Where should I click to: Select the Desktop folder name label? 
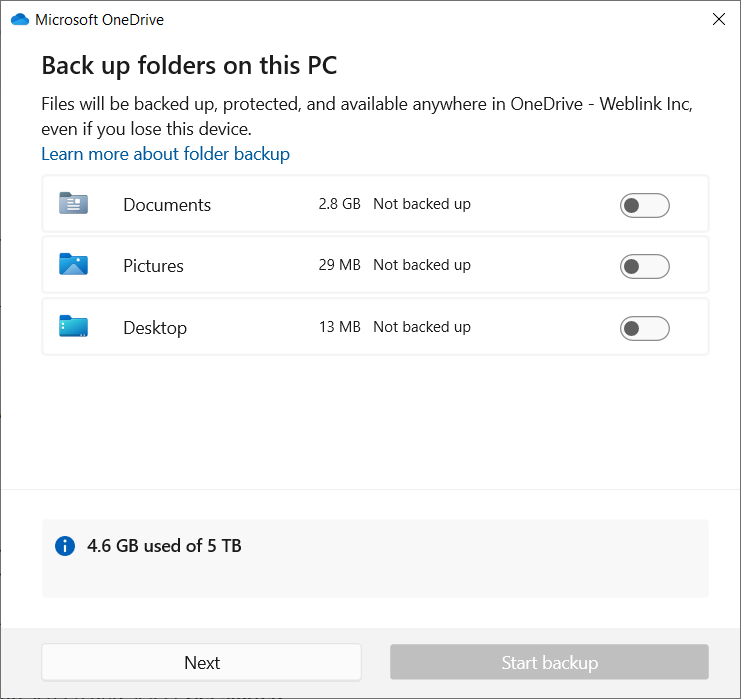155,328
